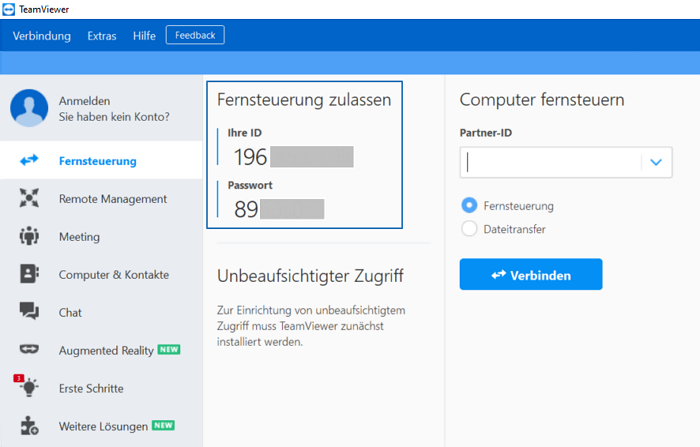Viewport: 700px width, 447px height.
Task: Click the 'Unbeaufsichtigter Zugriff' heading
Action: [310, 276]
